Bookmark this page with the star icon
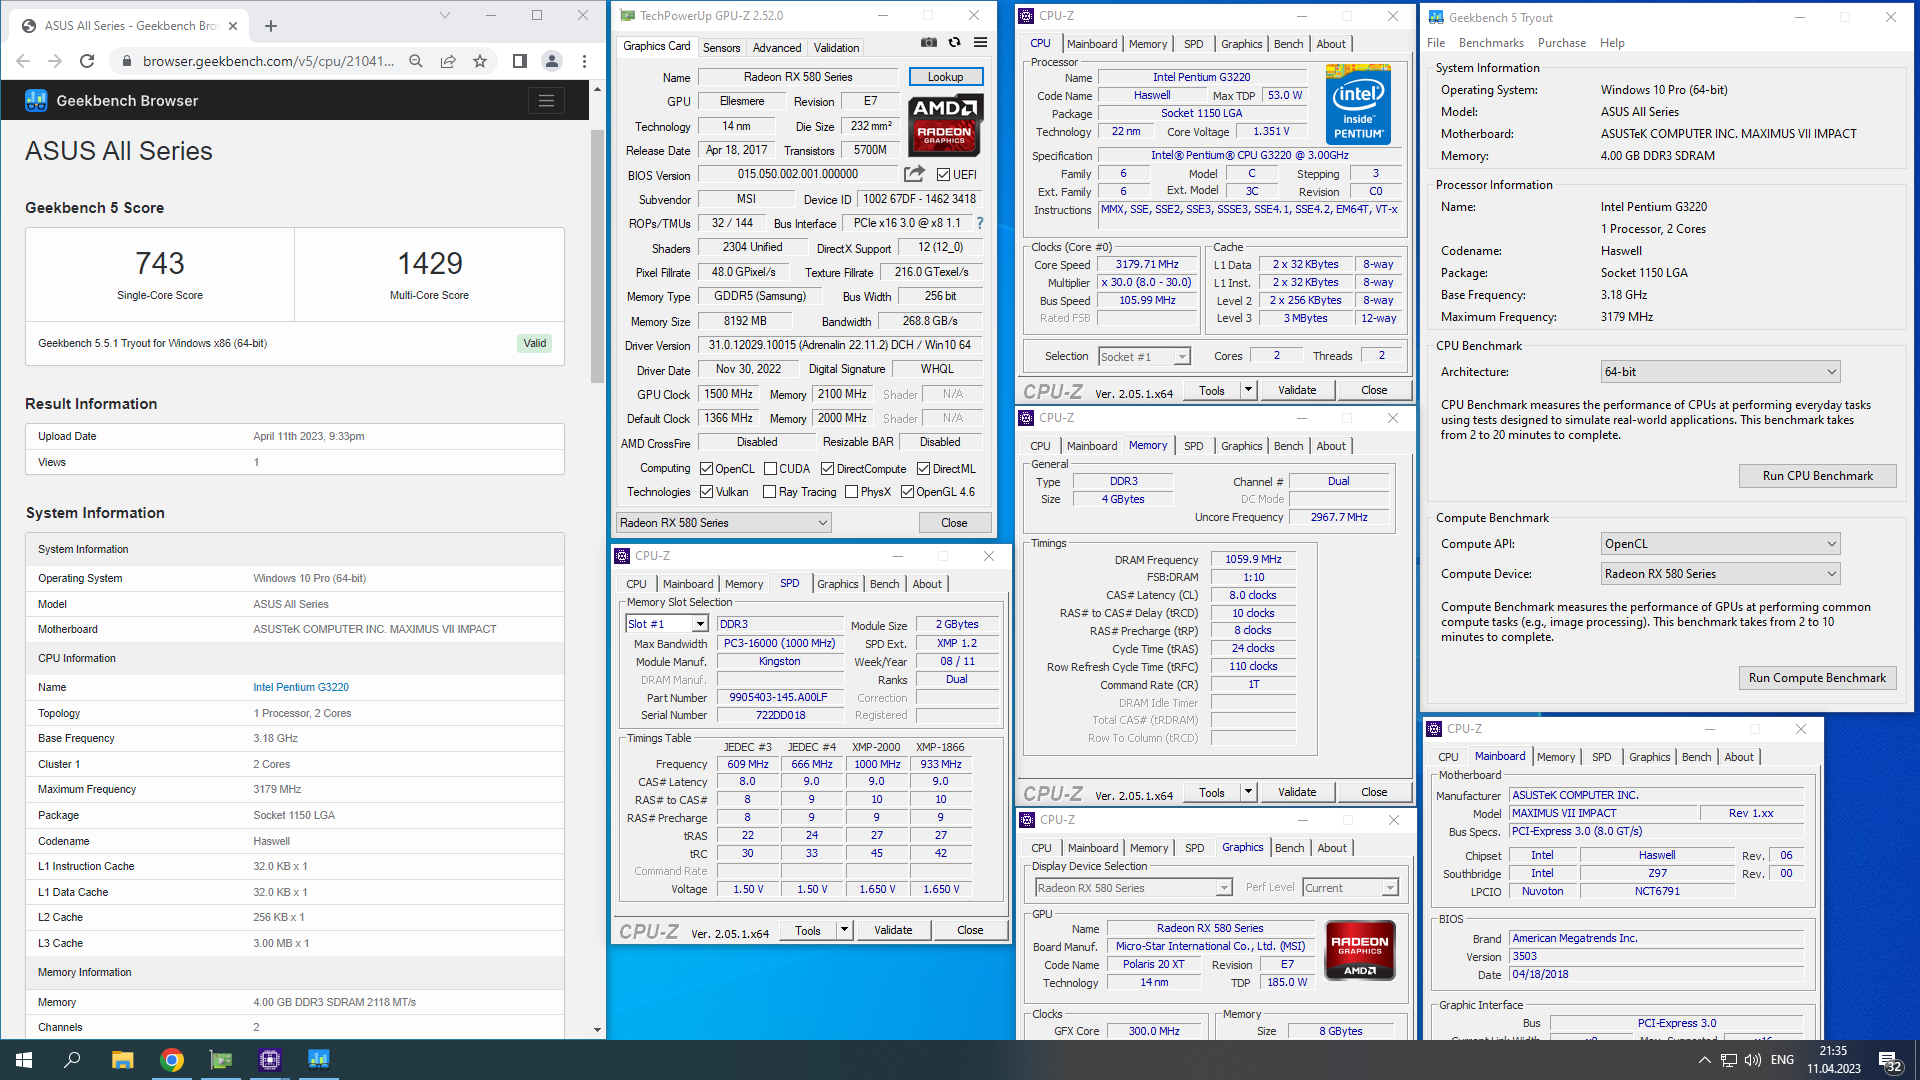The image size is (1920, 1080). [x=480, y=61]
